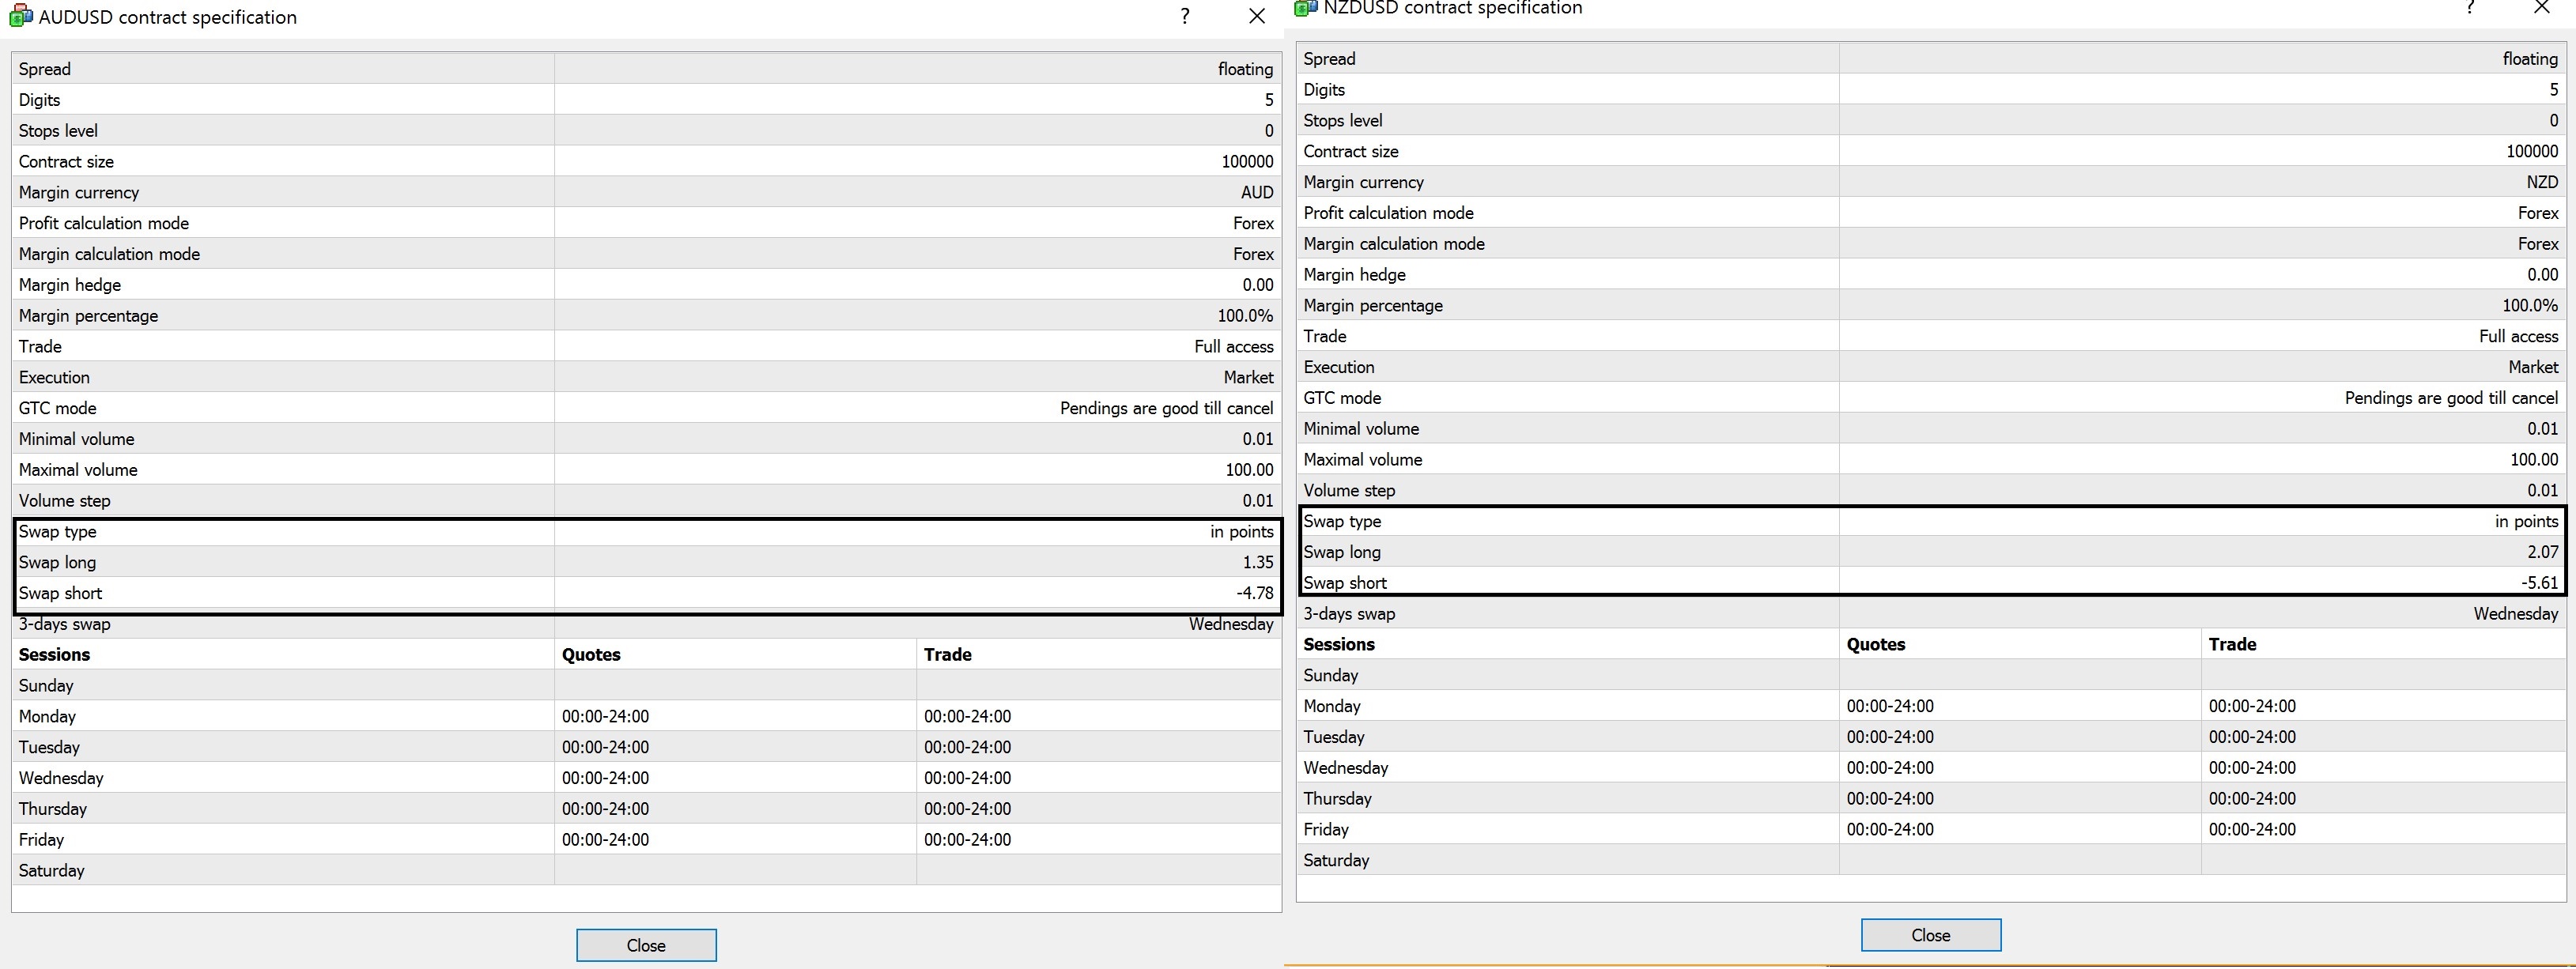Click the NZDUSD dialog title icon
Screen dimensions: 2576x969
[x=1305, y=8]
